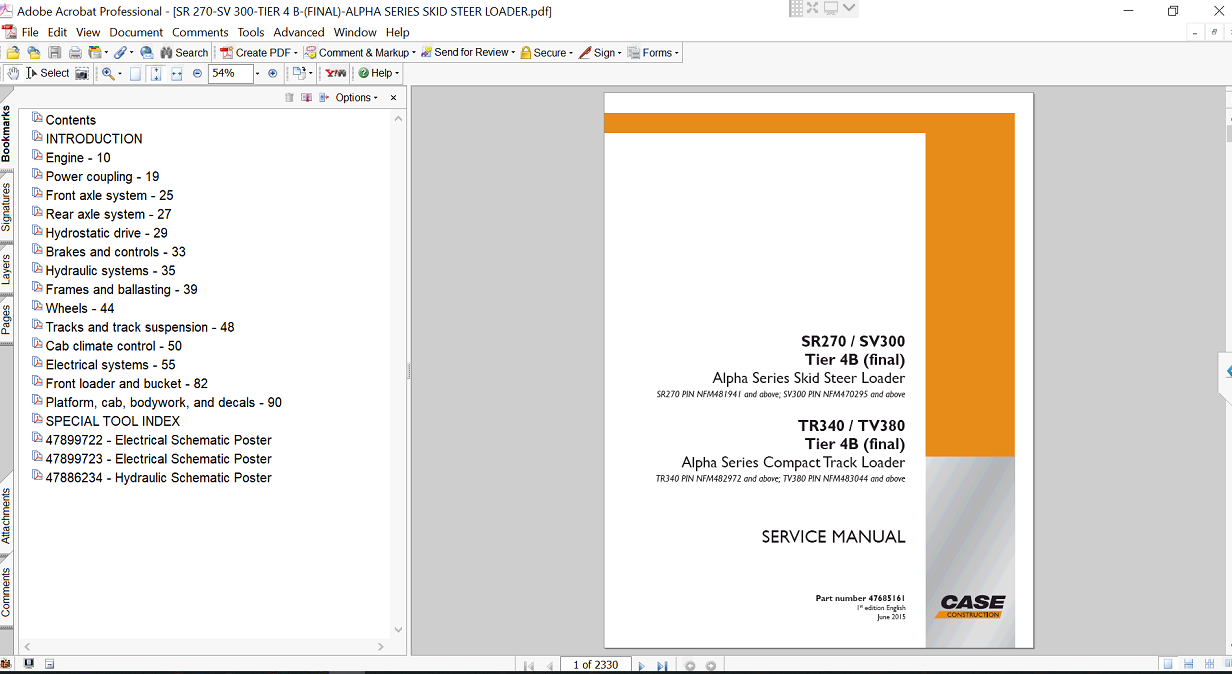Toggle Fit Width page view
Image resolution: width=1232 pixels, height=674 pixels.
coord(177,73)
